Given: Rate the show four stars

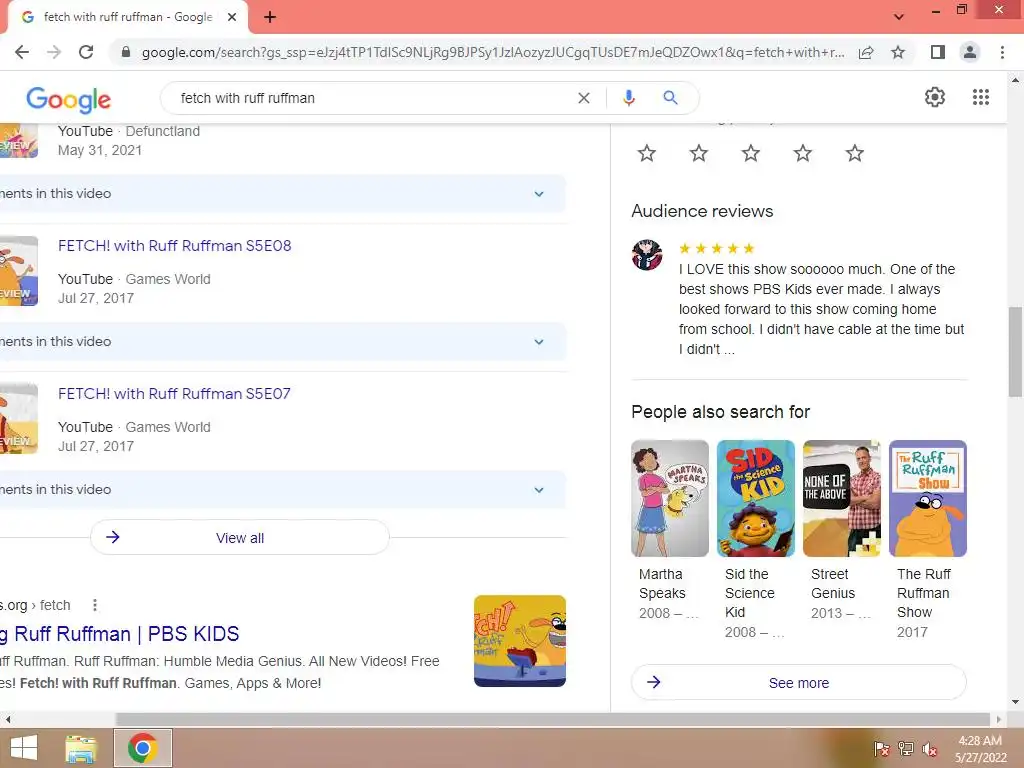Looking at the screenshot, I should click(x=803, y=153).
